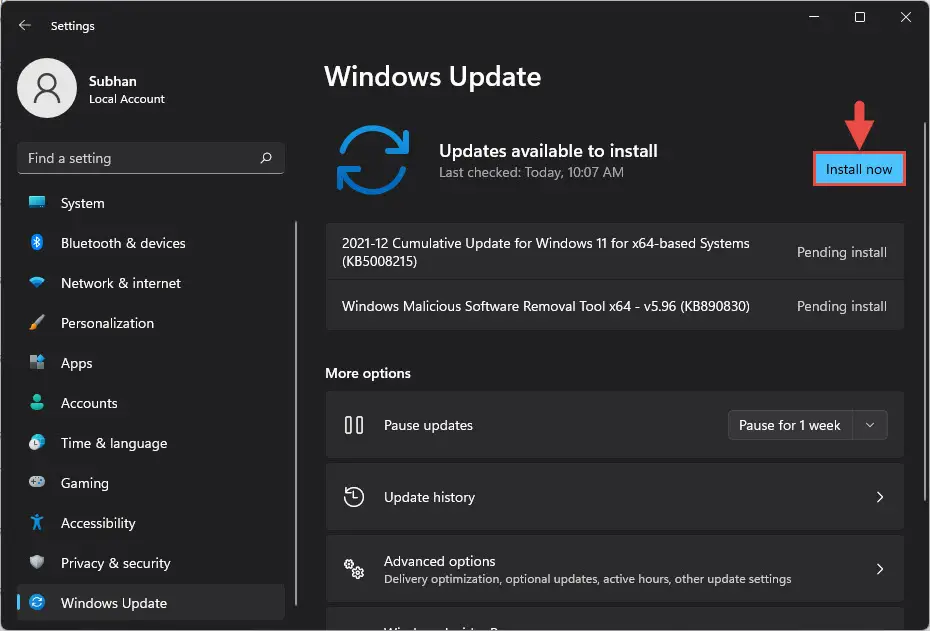
Task: Click Pending install status for KB890830
Action: point(842,306)
